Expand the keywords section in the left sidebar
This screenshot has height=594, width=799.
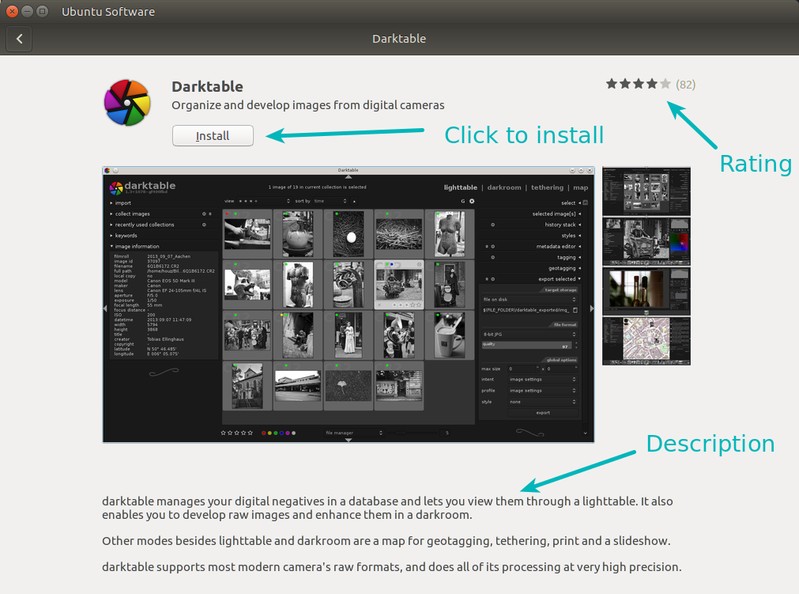click(x=127, y=235)
